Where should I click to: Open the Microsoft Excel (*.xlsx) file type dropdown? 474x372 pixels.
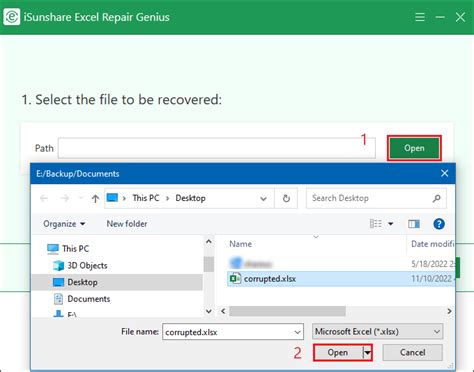point(378,332)
